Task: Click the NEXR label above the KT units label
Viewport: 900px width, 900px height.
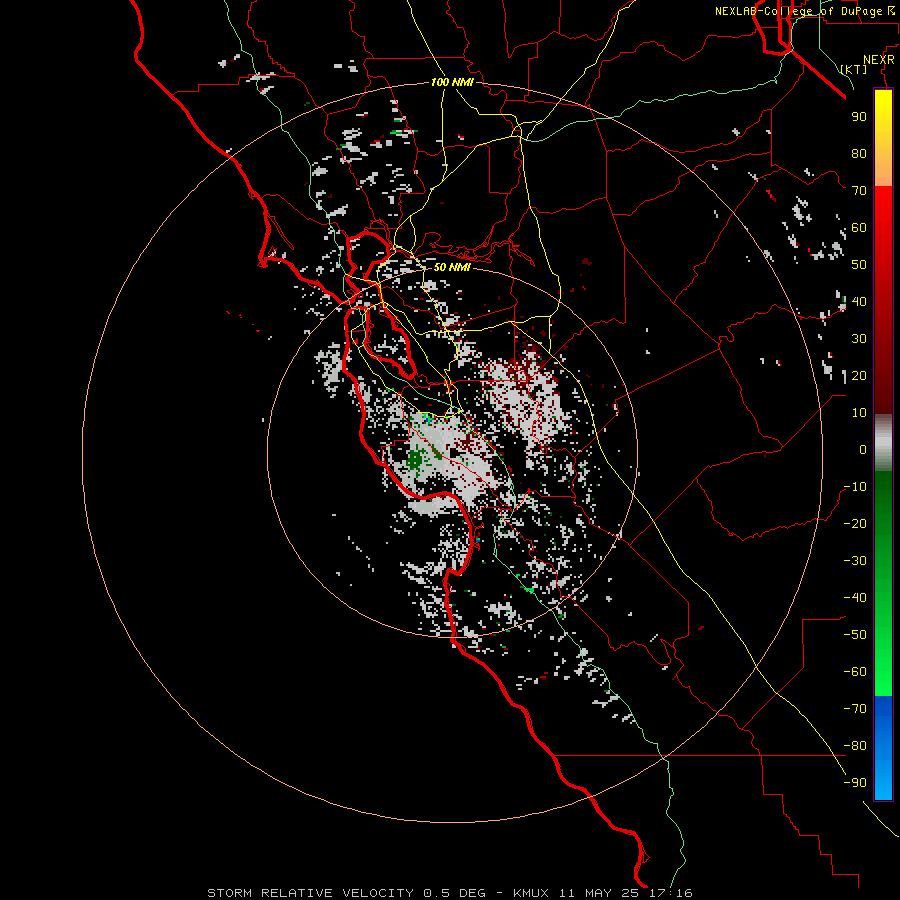Action: (878, 60)
